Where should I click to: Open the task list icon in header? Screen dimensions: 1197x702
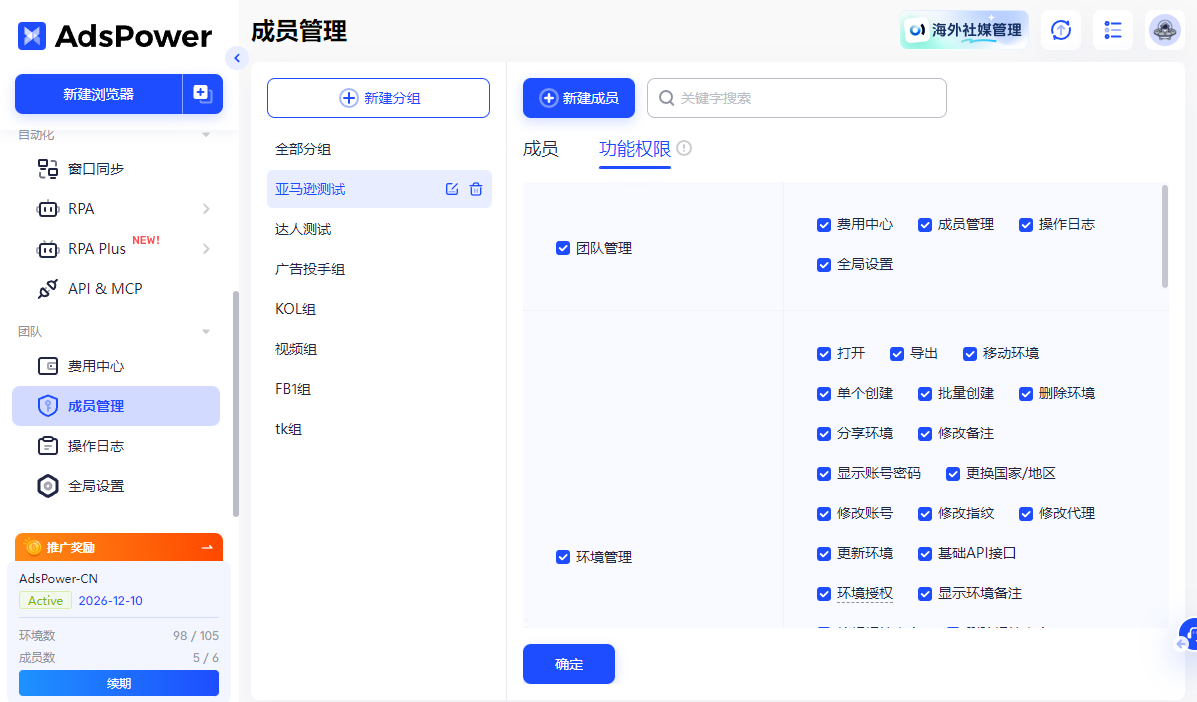(x=1112, y=30)
